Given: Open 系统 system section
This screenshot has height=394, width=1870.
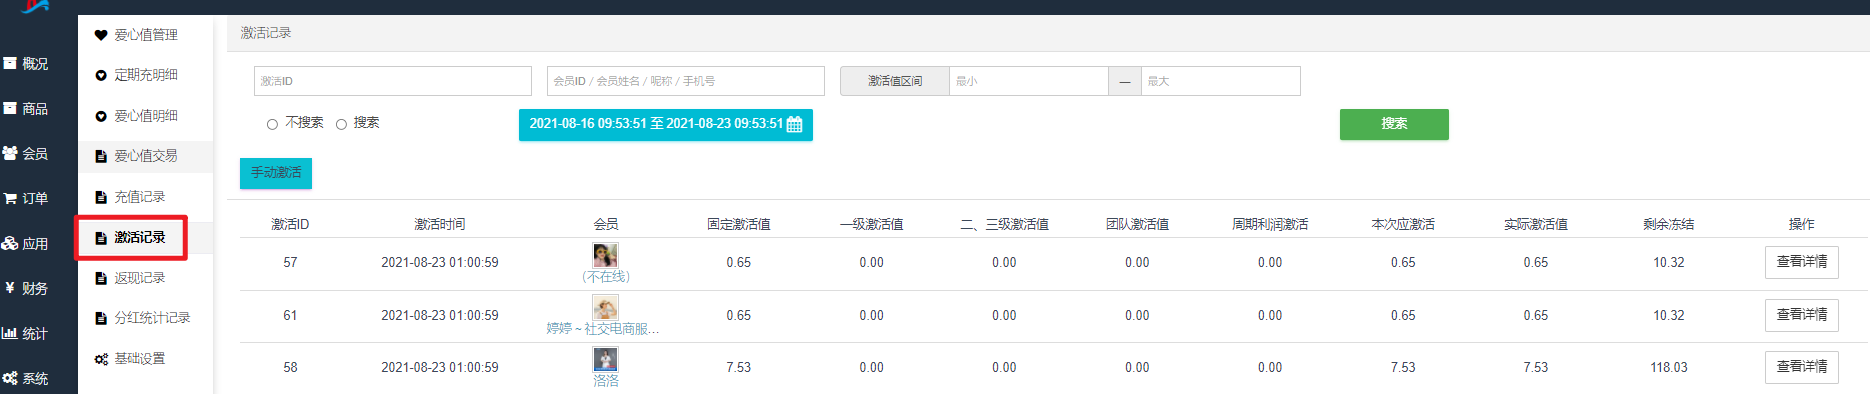Looking at the screenshot, I should [x=26, y=378].
